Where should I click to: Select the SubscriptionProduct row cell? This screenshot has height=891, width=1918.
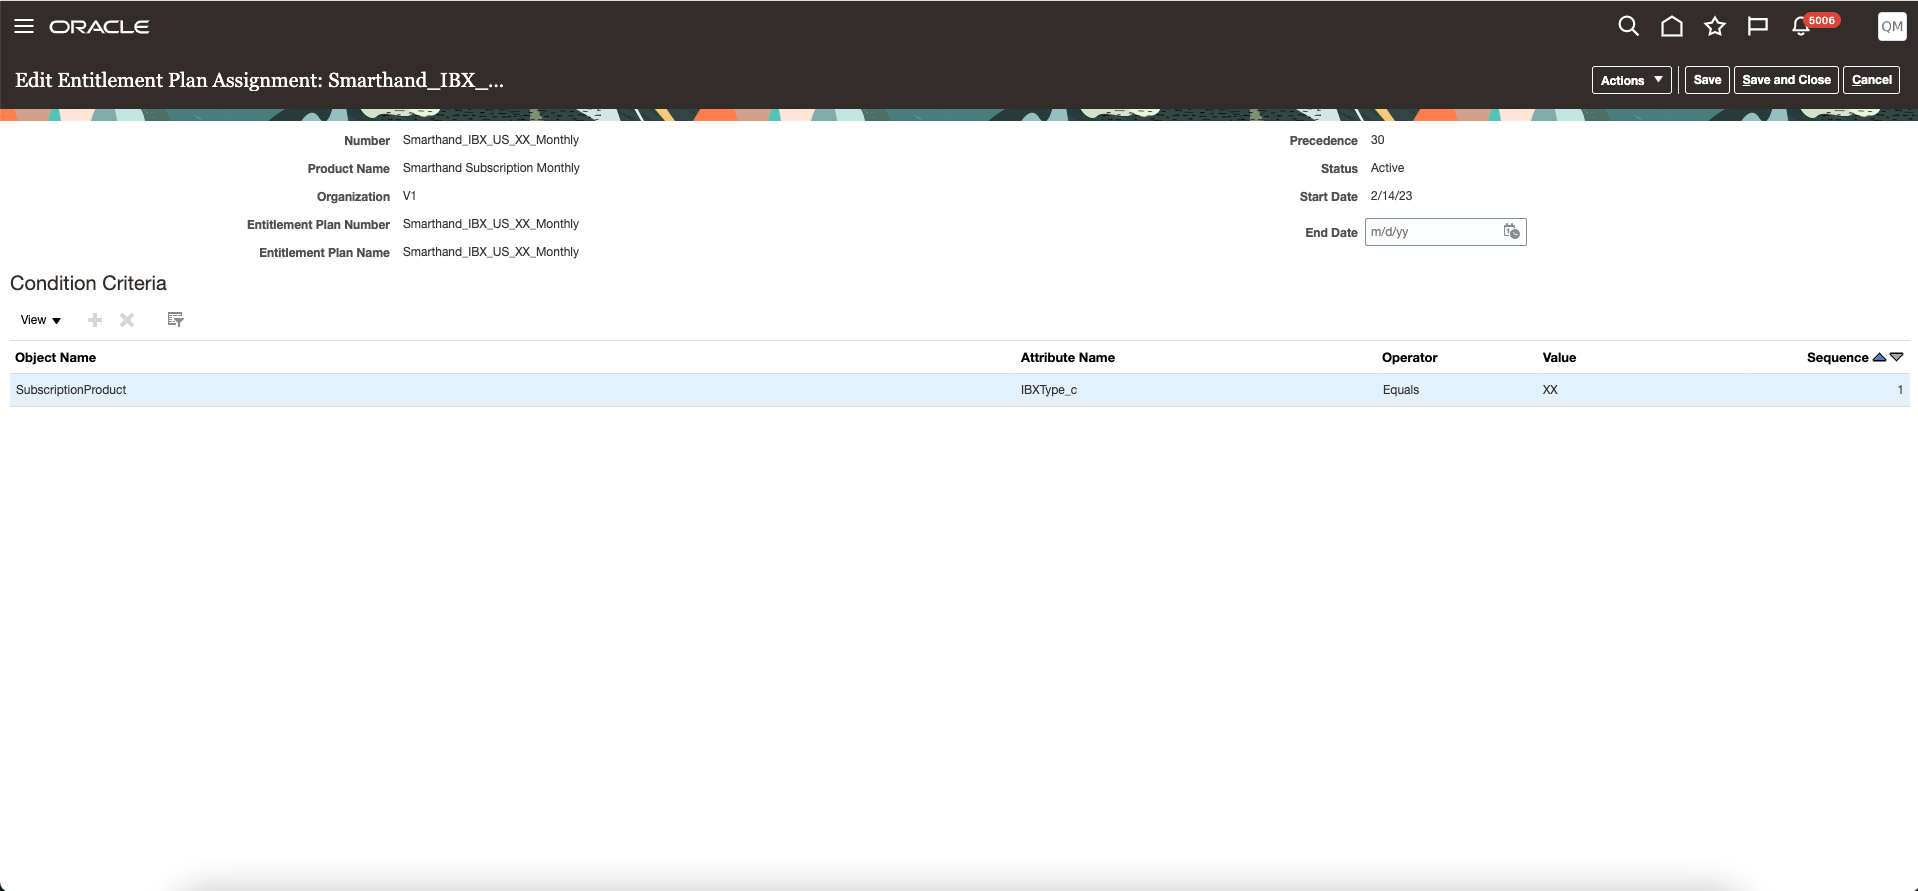(x=71, y=390)
